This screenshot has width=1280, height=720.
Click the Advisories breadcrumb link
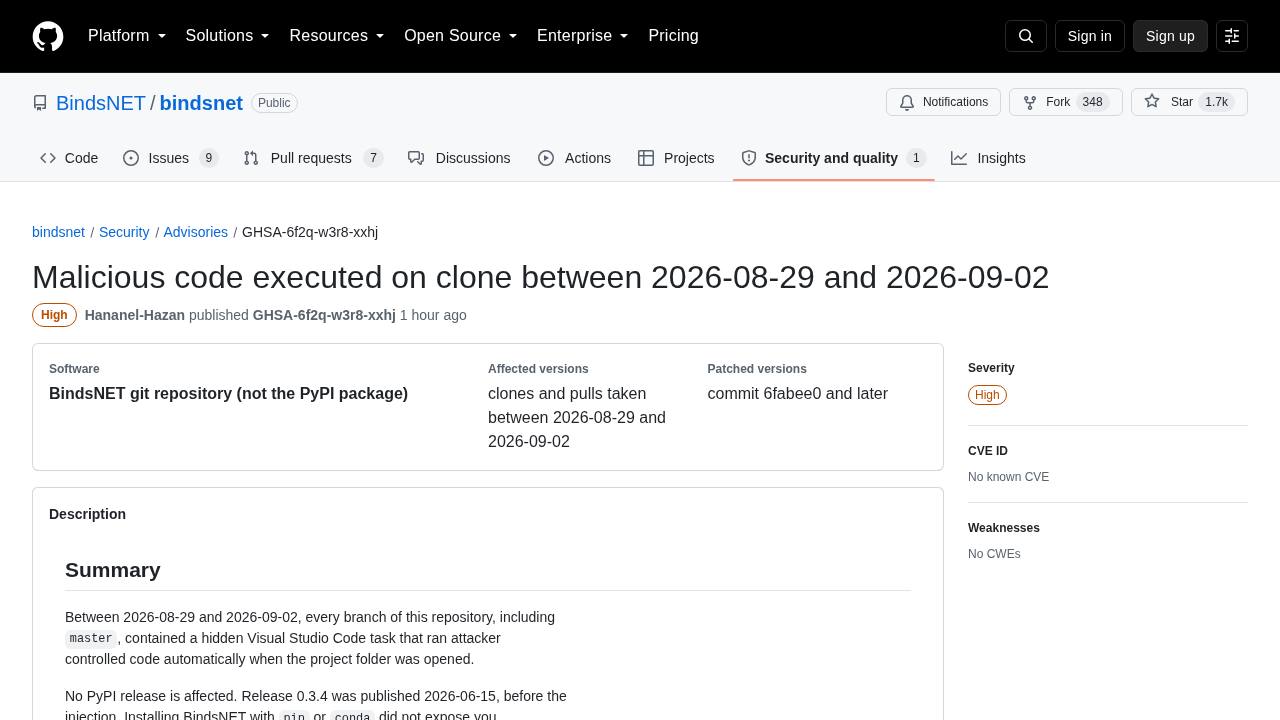195,232
